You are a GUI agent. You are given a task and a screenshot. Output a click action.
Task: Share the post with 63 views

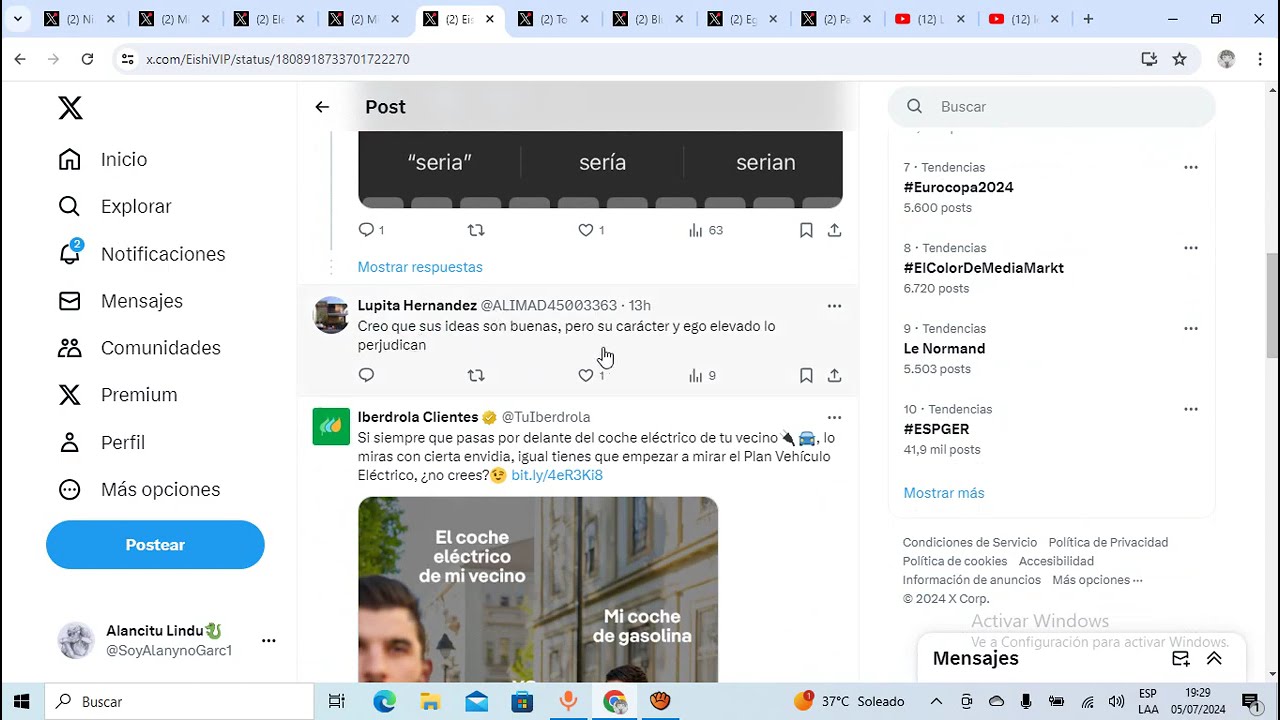pyautogui.click(x=834, y=230)
